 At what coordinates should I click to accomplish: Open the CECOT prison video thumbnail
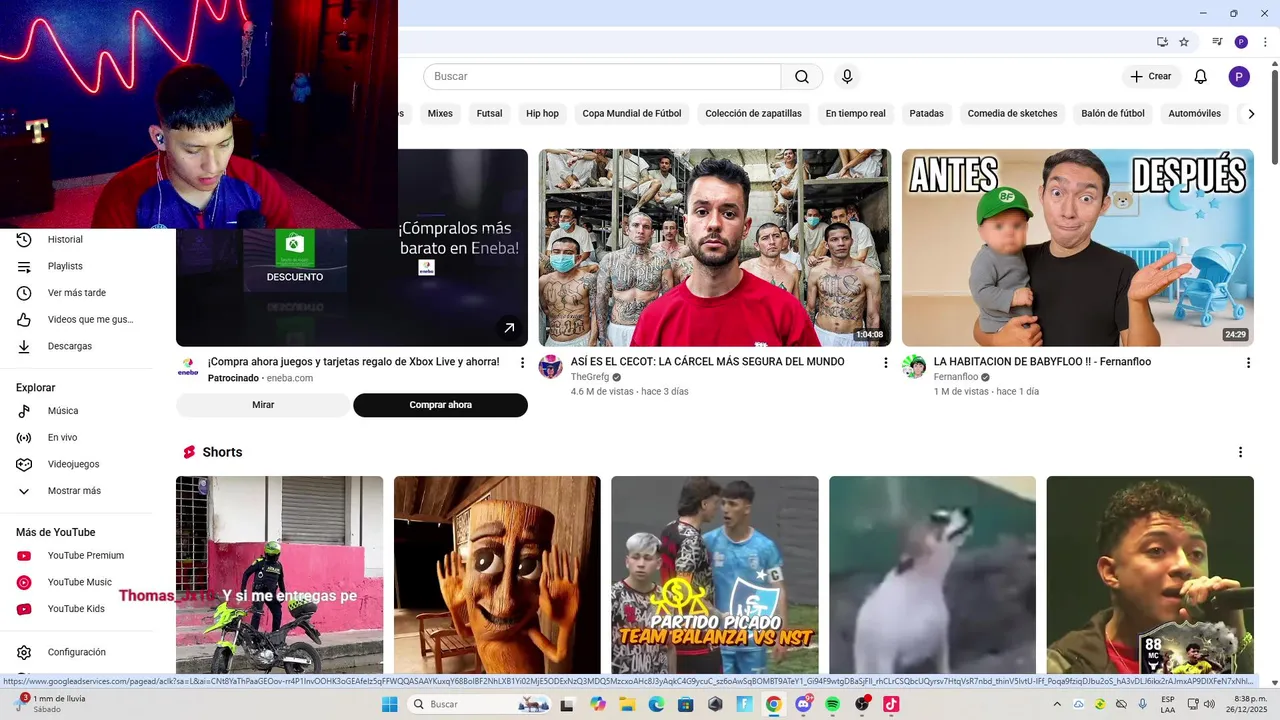(x=715, y=248)
